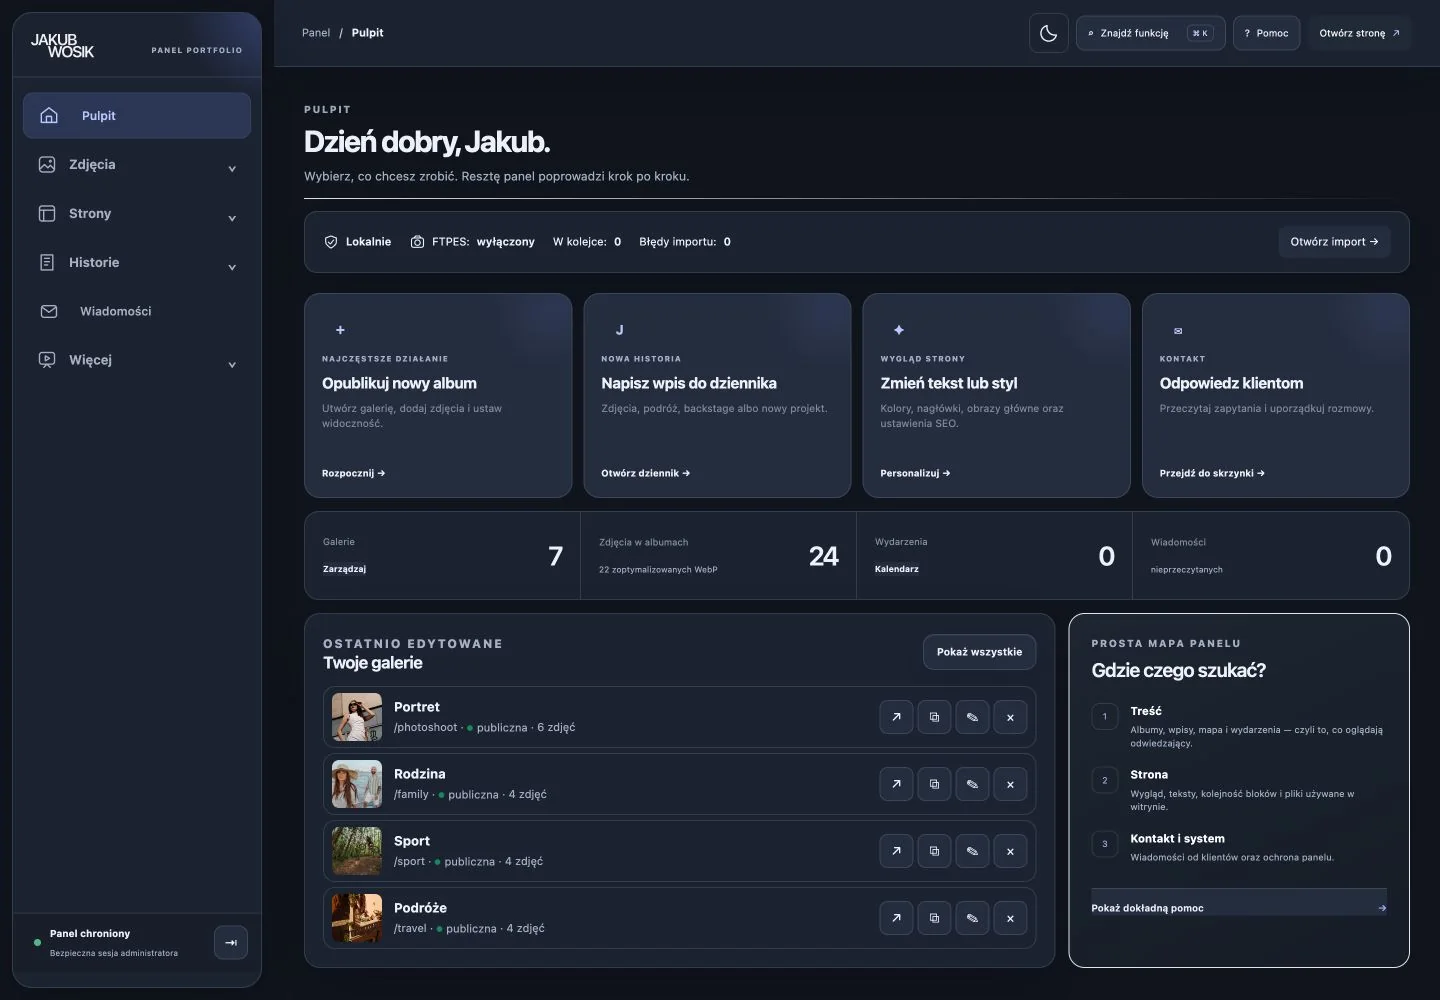Edit the Podróże gallery pencil icon
1440x1000 pixels.
point(972,918)
